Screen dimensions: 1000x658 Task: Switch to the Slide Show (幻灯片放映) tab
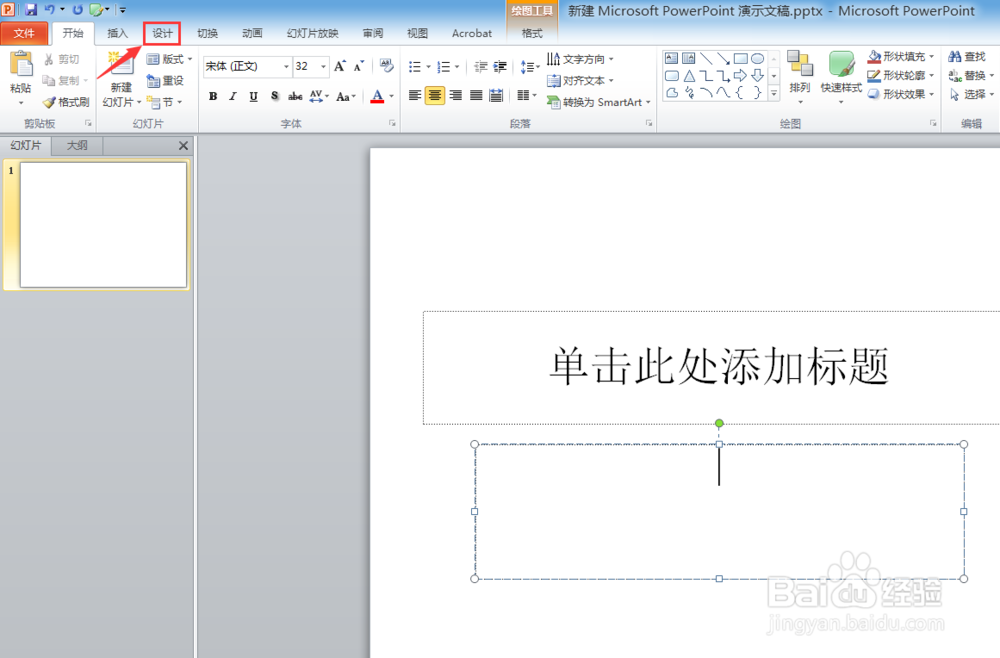[x=312, y=33]
